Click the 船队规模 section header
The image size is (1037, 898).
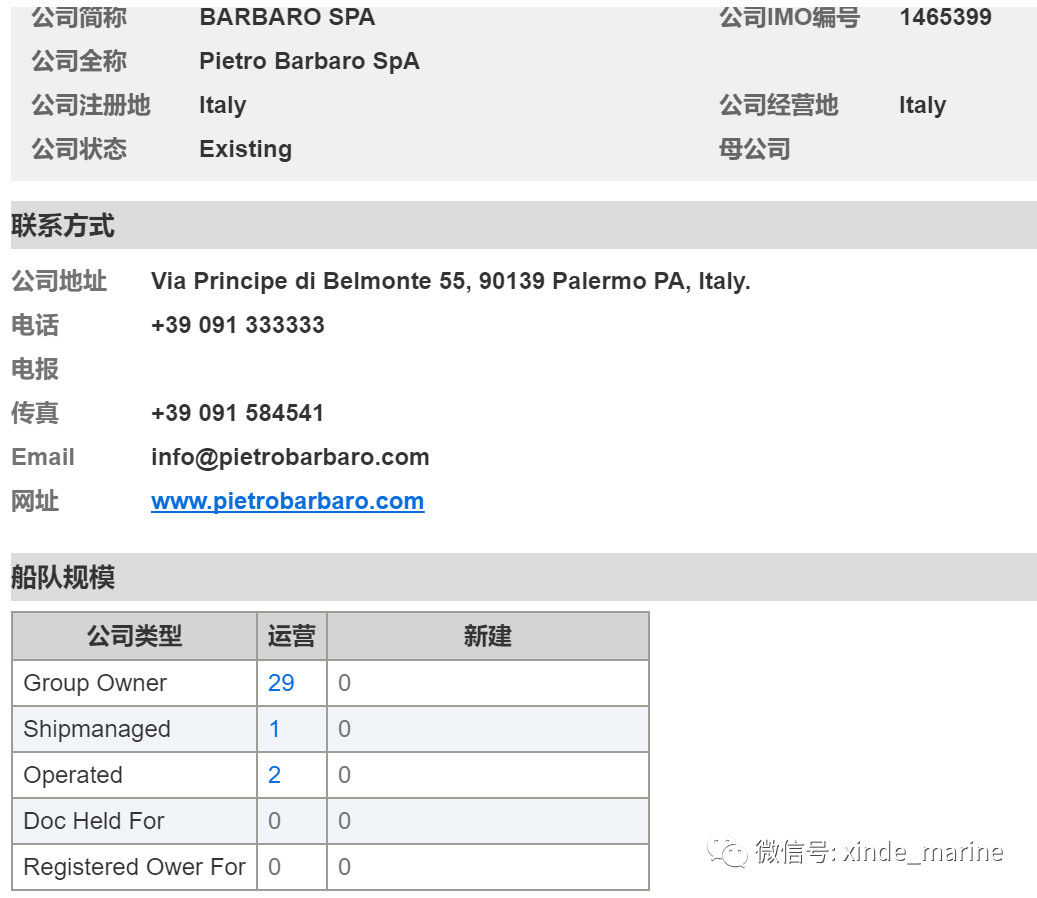coord(63,577)
